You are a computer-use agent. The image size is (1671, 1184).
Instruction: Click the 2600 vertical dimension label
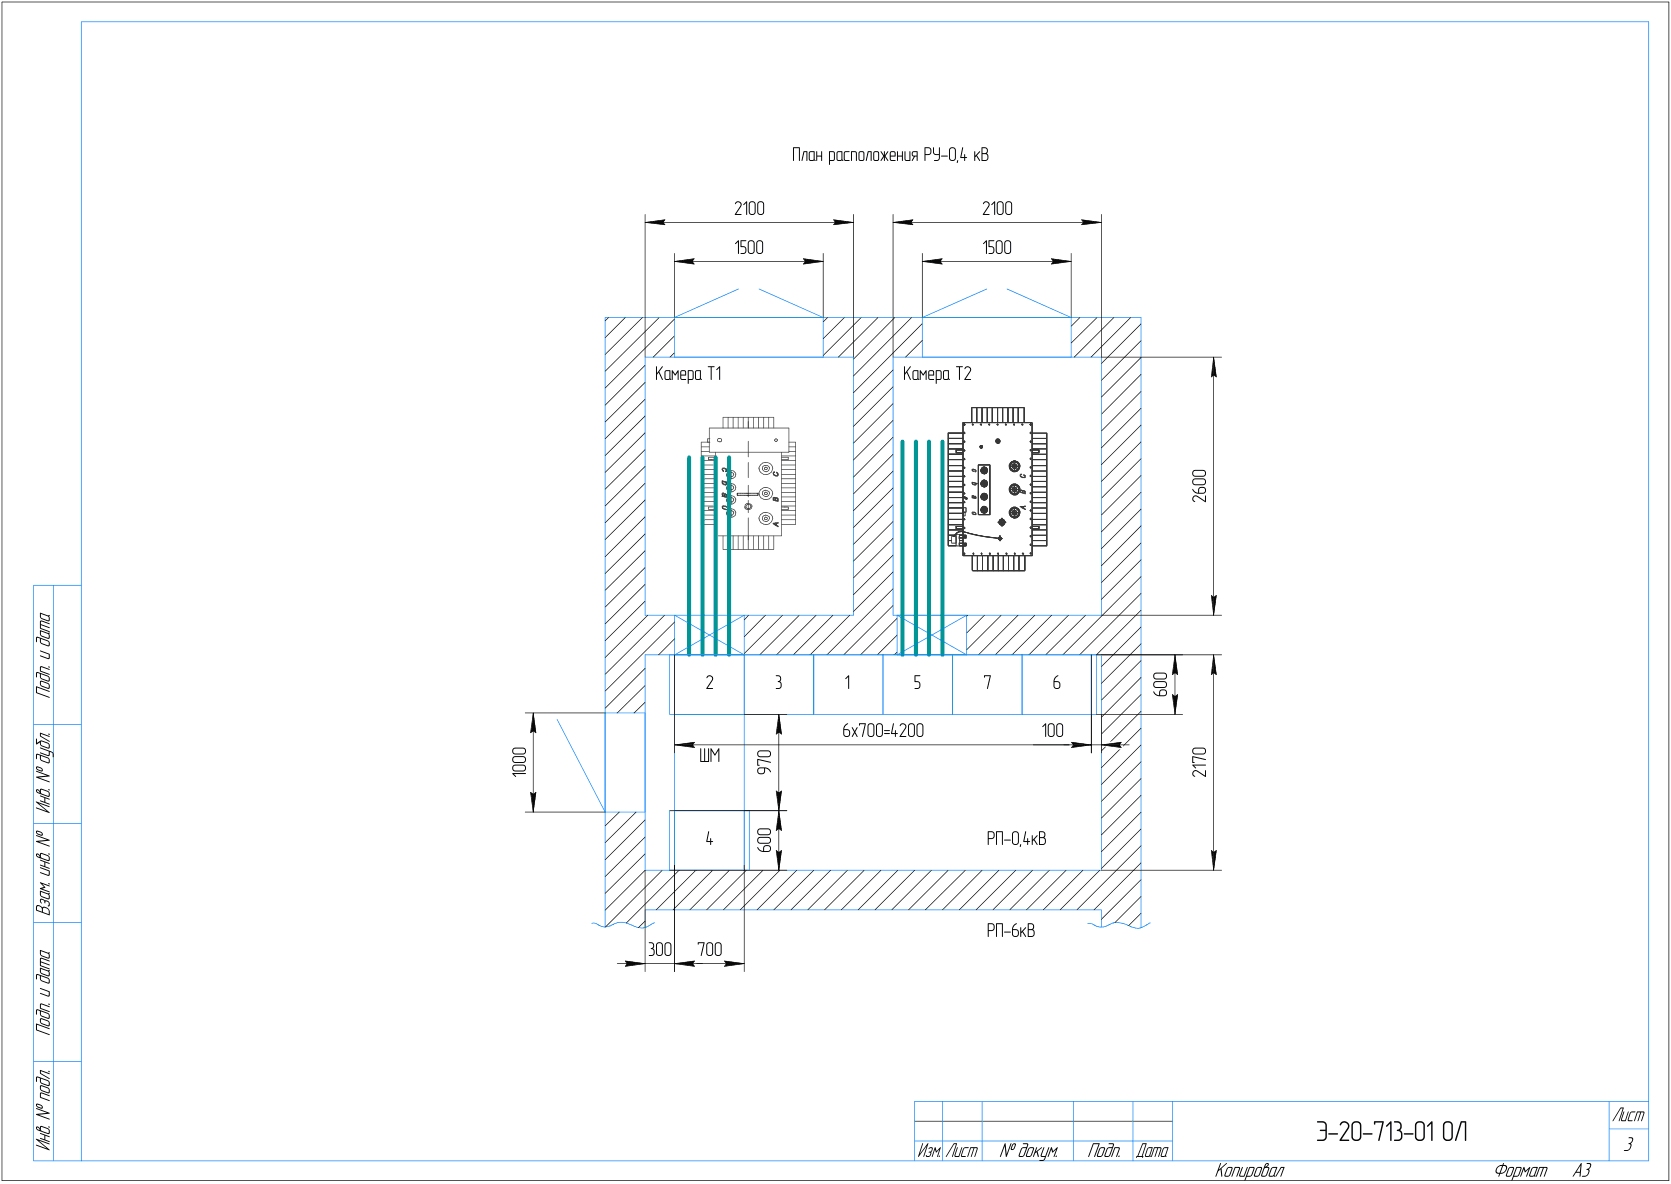pos(1200,486)
